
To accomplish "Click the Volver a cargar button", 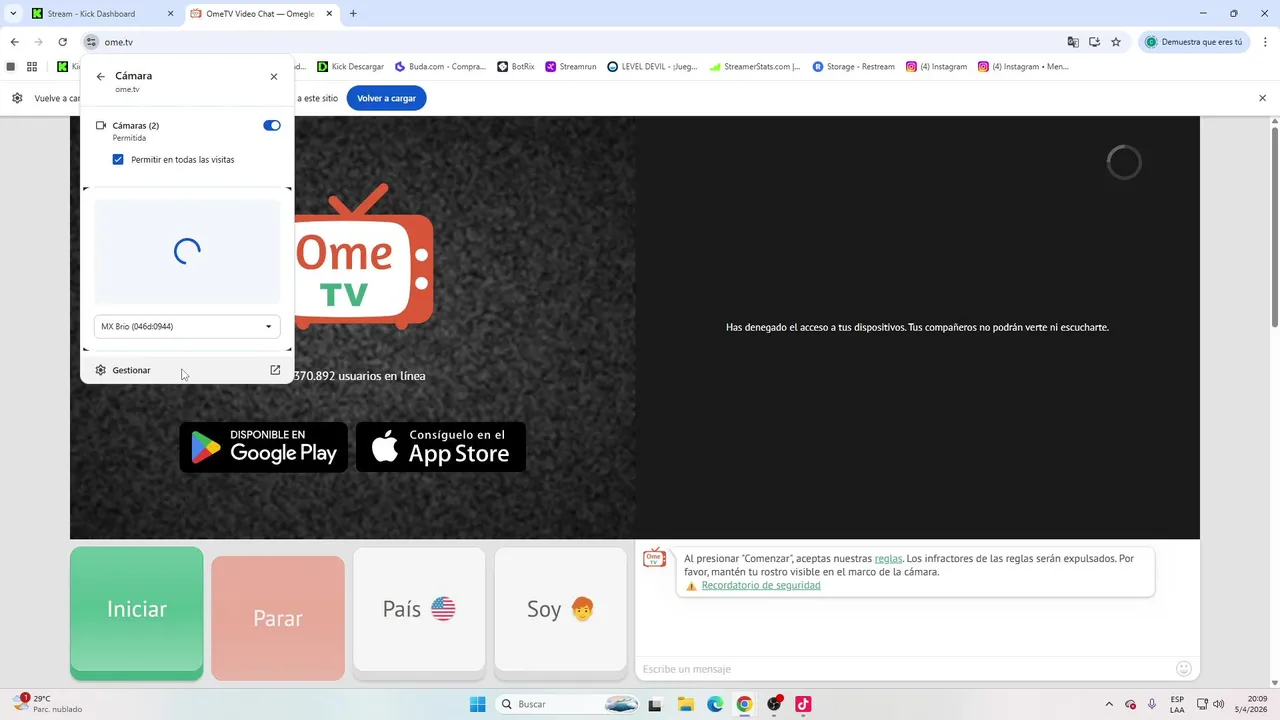I will click(386, 98).
